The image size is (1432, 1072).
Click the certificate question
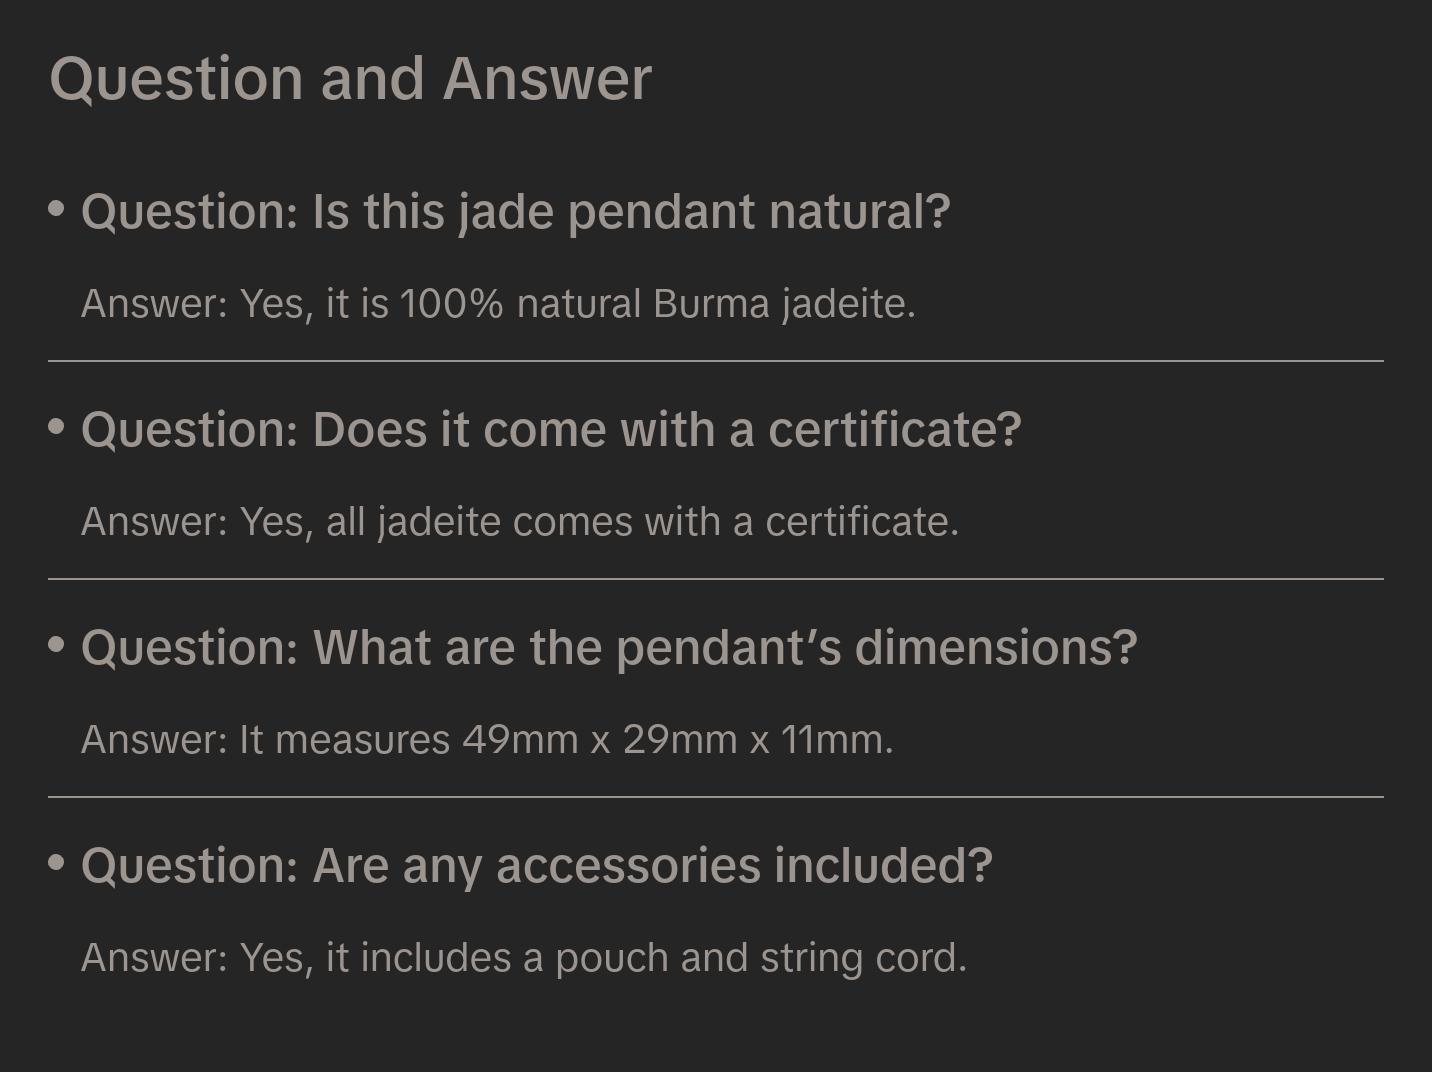point(551,430)
